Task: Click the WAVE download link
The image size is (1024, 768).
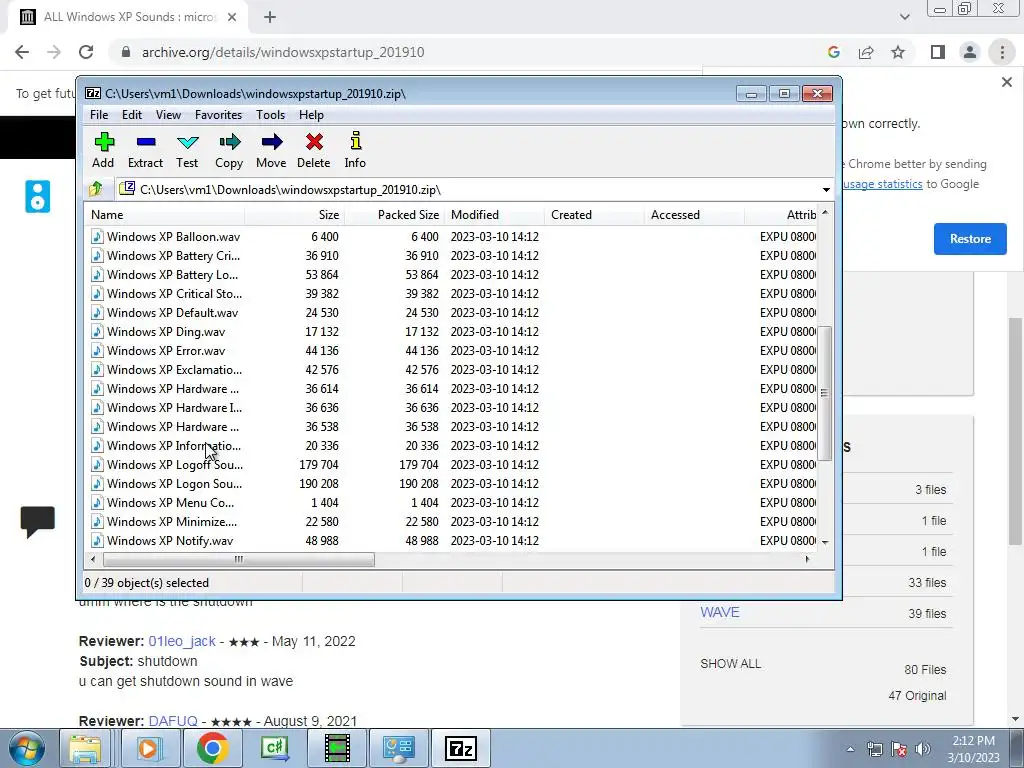Action: pyautogui.click(x=720, y=613)
